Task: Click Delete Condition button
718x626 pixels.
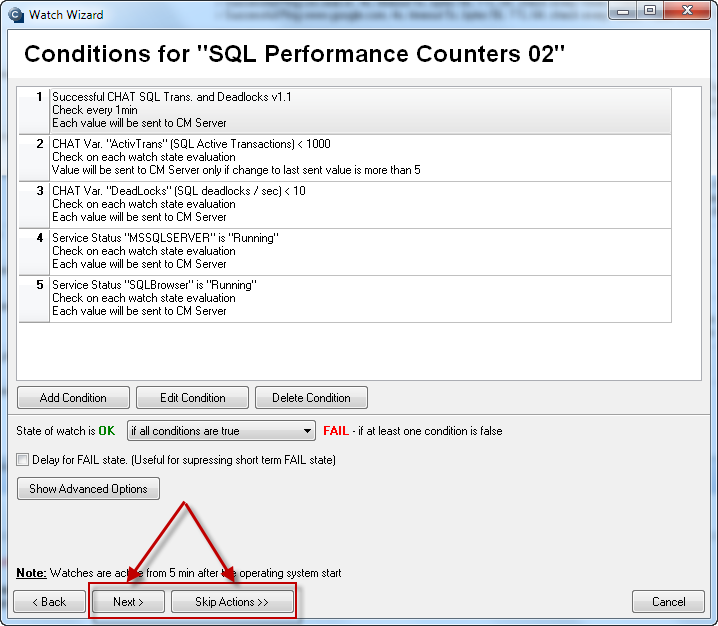Action: 311,397
